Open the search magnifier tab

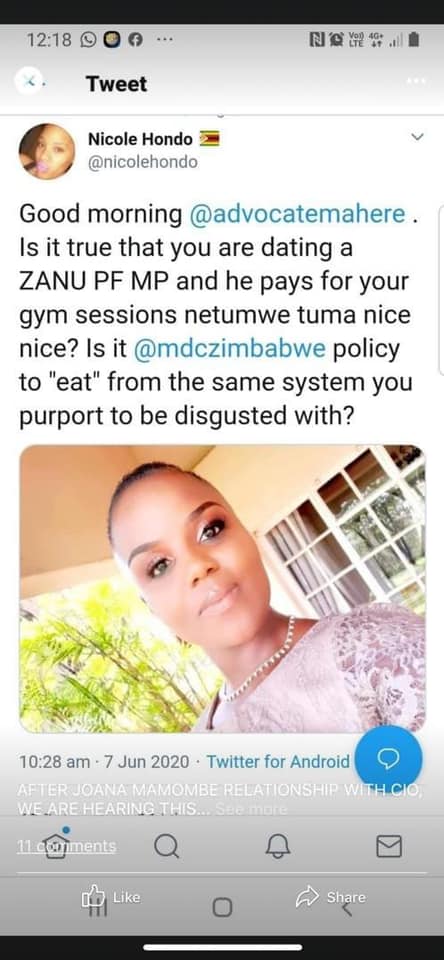pyautogui.click(x=167, y=847)
